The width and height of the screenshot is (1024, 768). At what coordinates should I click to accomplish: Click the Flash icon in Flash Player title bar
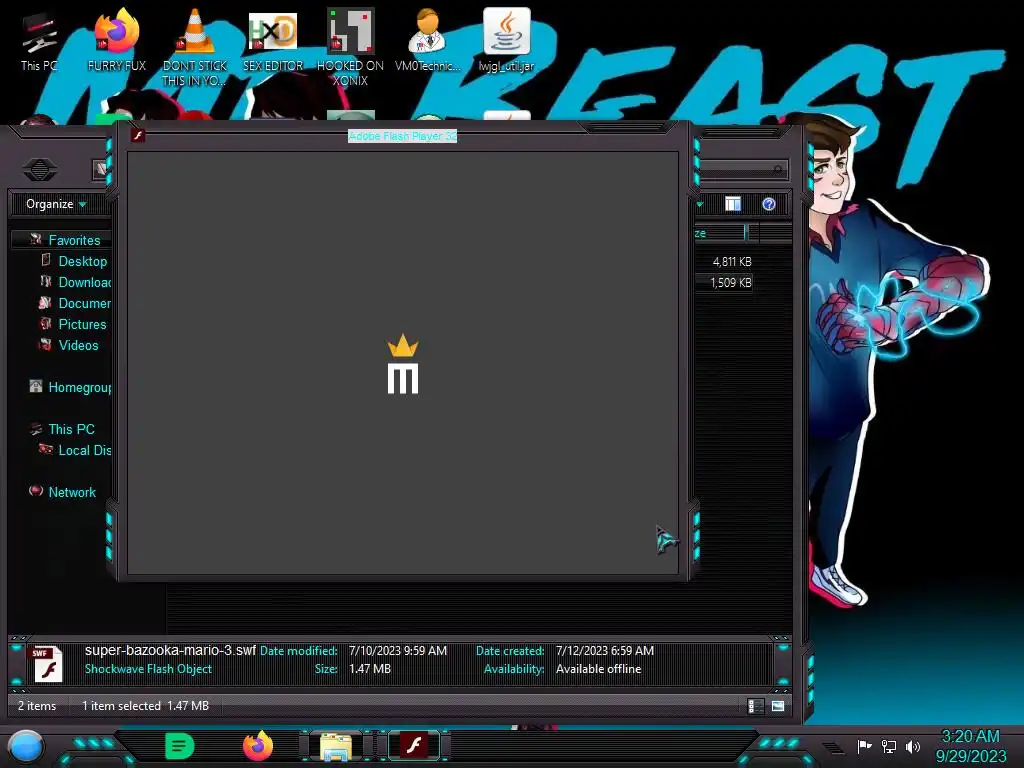138,135
